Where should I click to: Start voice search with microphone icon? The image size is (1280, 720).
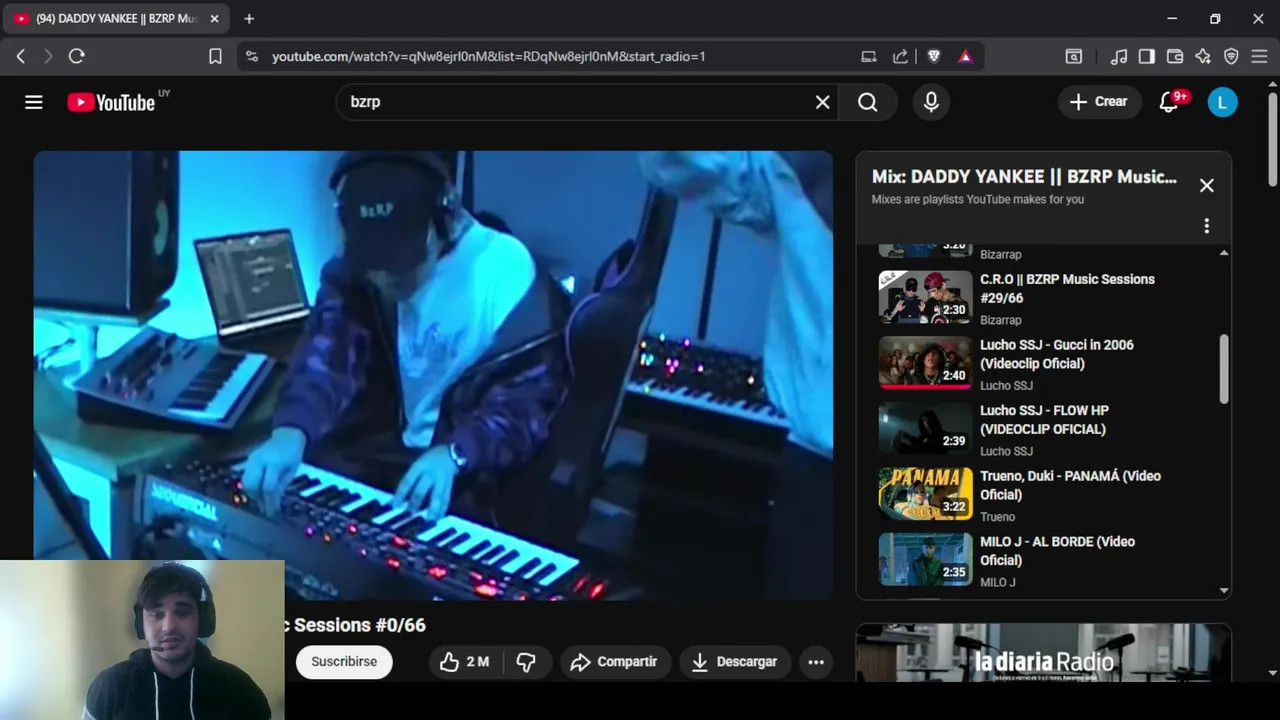[931, 102]
